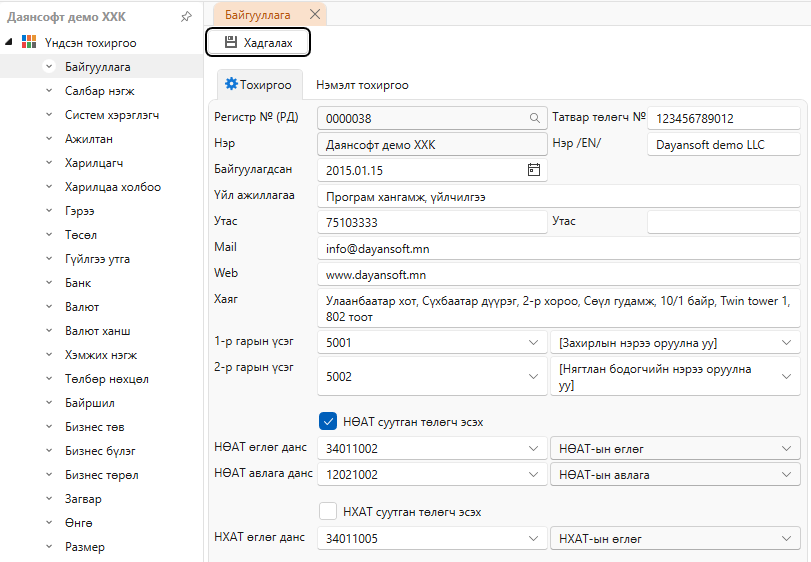Collapse the Үндсэн тохиргоо tree node

(9, 42)
